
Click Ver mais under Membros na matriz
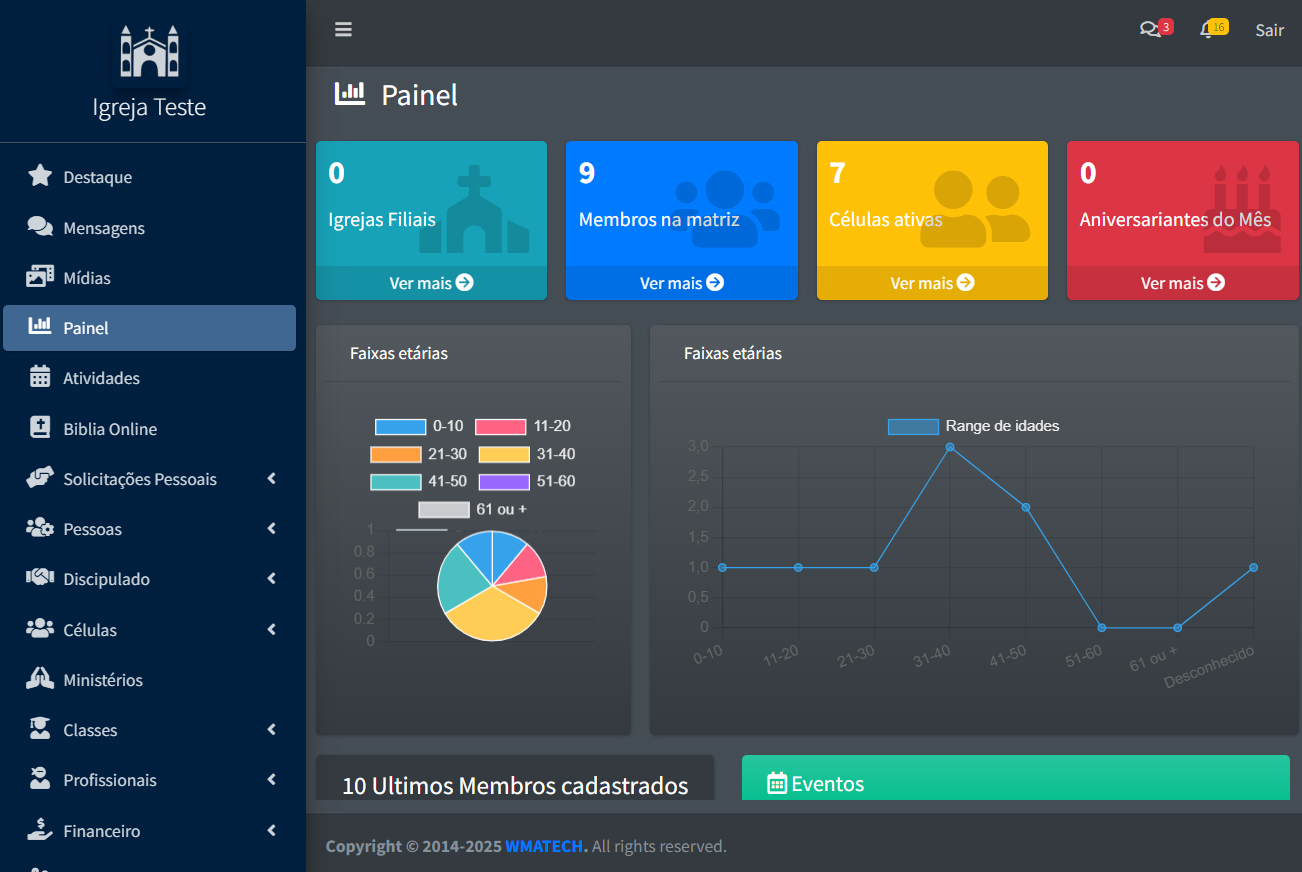[x=681, y=283]
